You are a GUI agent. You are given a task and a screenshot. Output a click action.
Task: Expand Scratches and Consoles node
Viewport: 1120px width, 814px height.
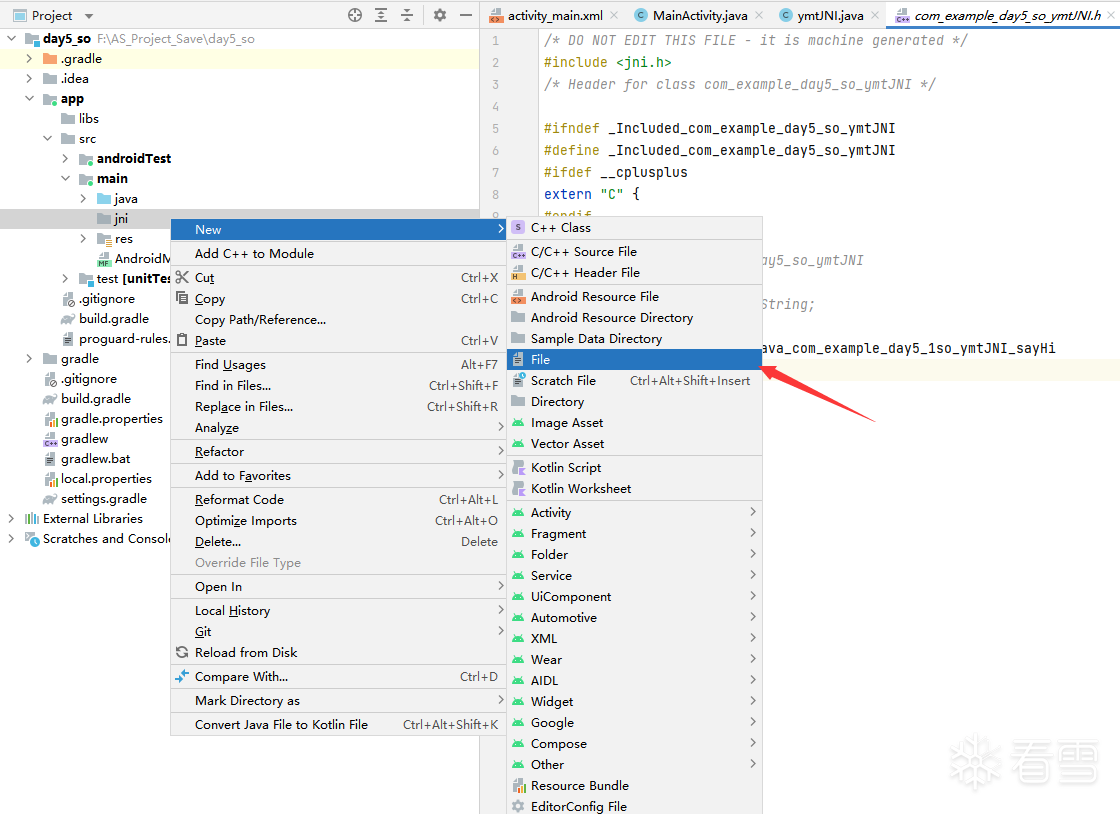coord(11,538)
